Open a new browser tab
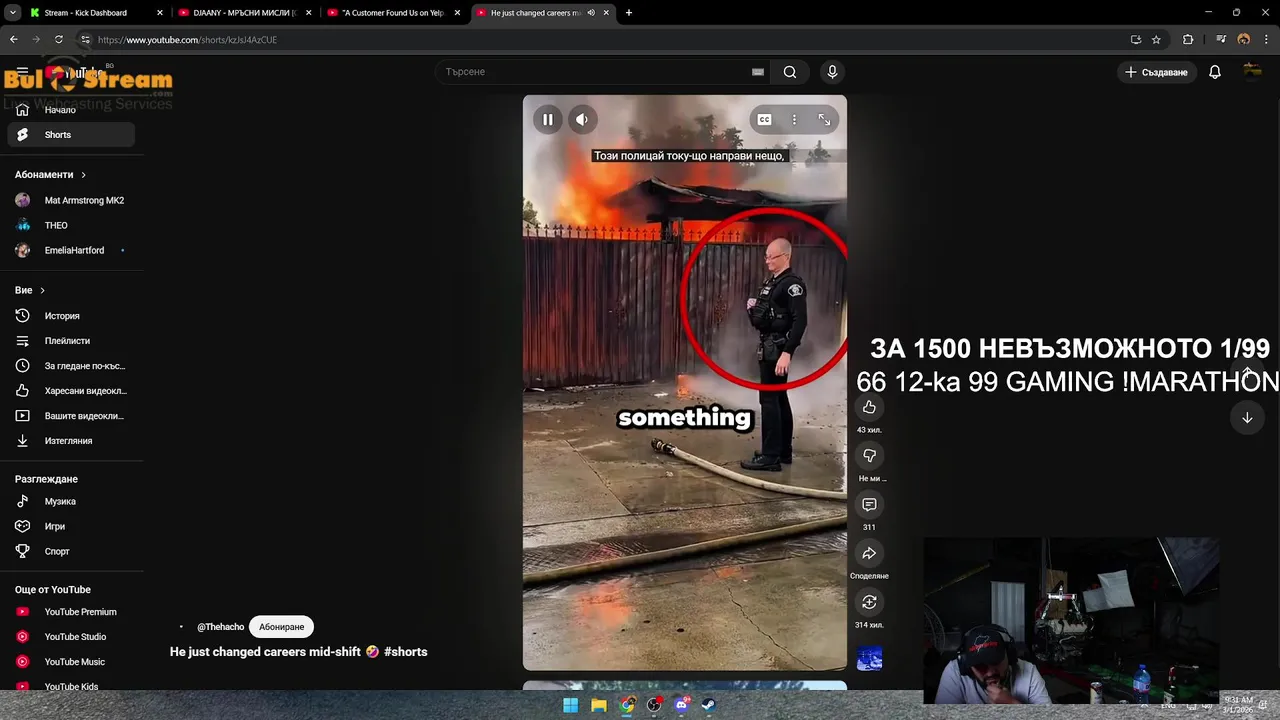Viewport: 1280px width, 720px height. [628, 13]
